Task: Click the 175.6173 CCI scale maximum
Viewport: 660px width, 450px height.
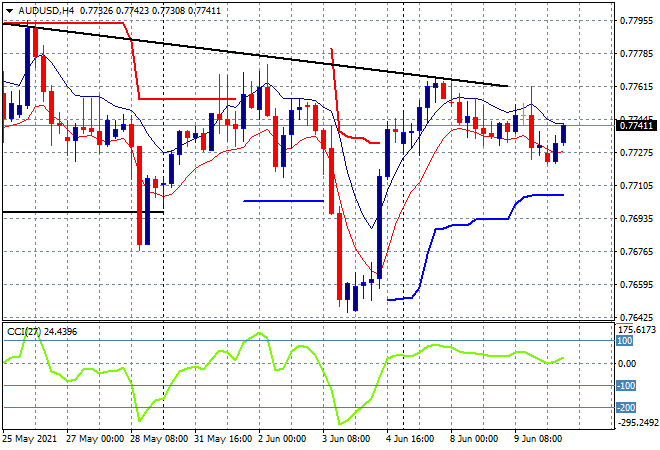Action: point(636,329)
